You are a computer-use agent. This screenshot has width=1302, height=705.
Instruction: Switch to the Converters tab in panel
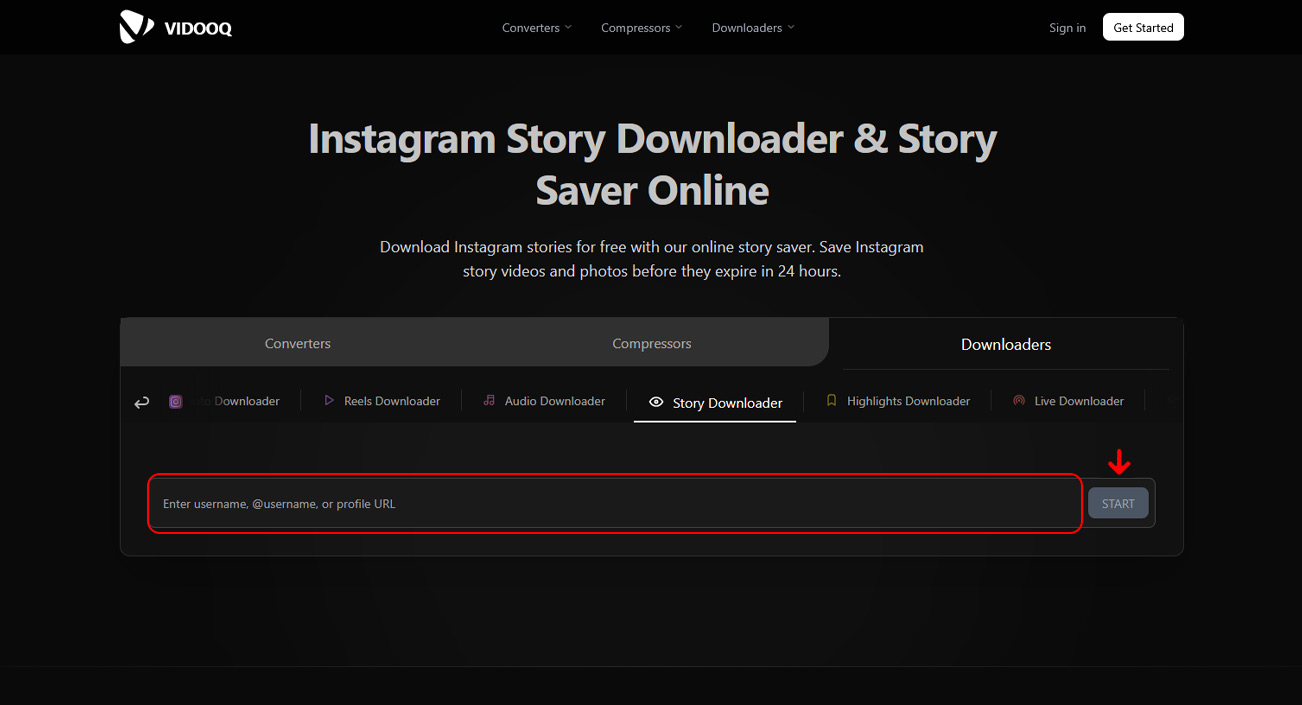pos(298,343)
